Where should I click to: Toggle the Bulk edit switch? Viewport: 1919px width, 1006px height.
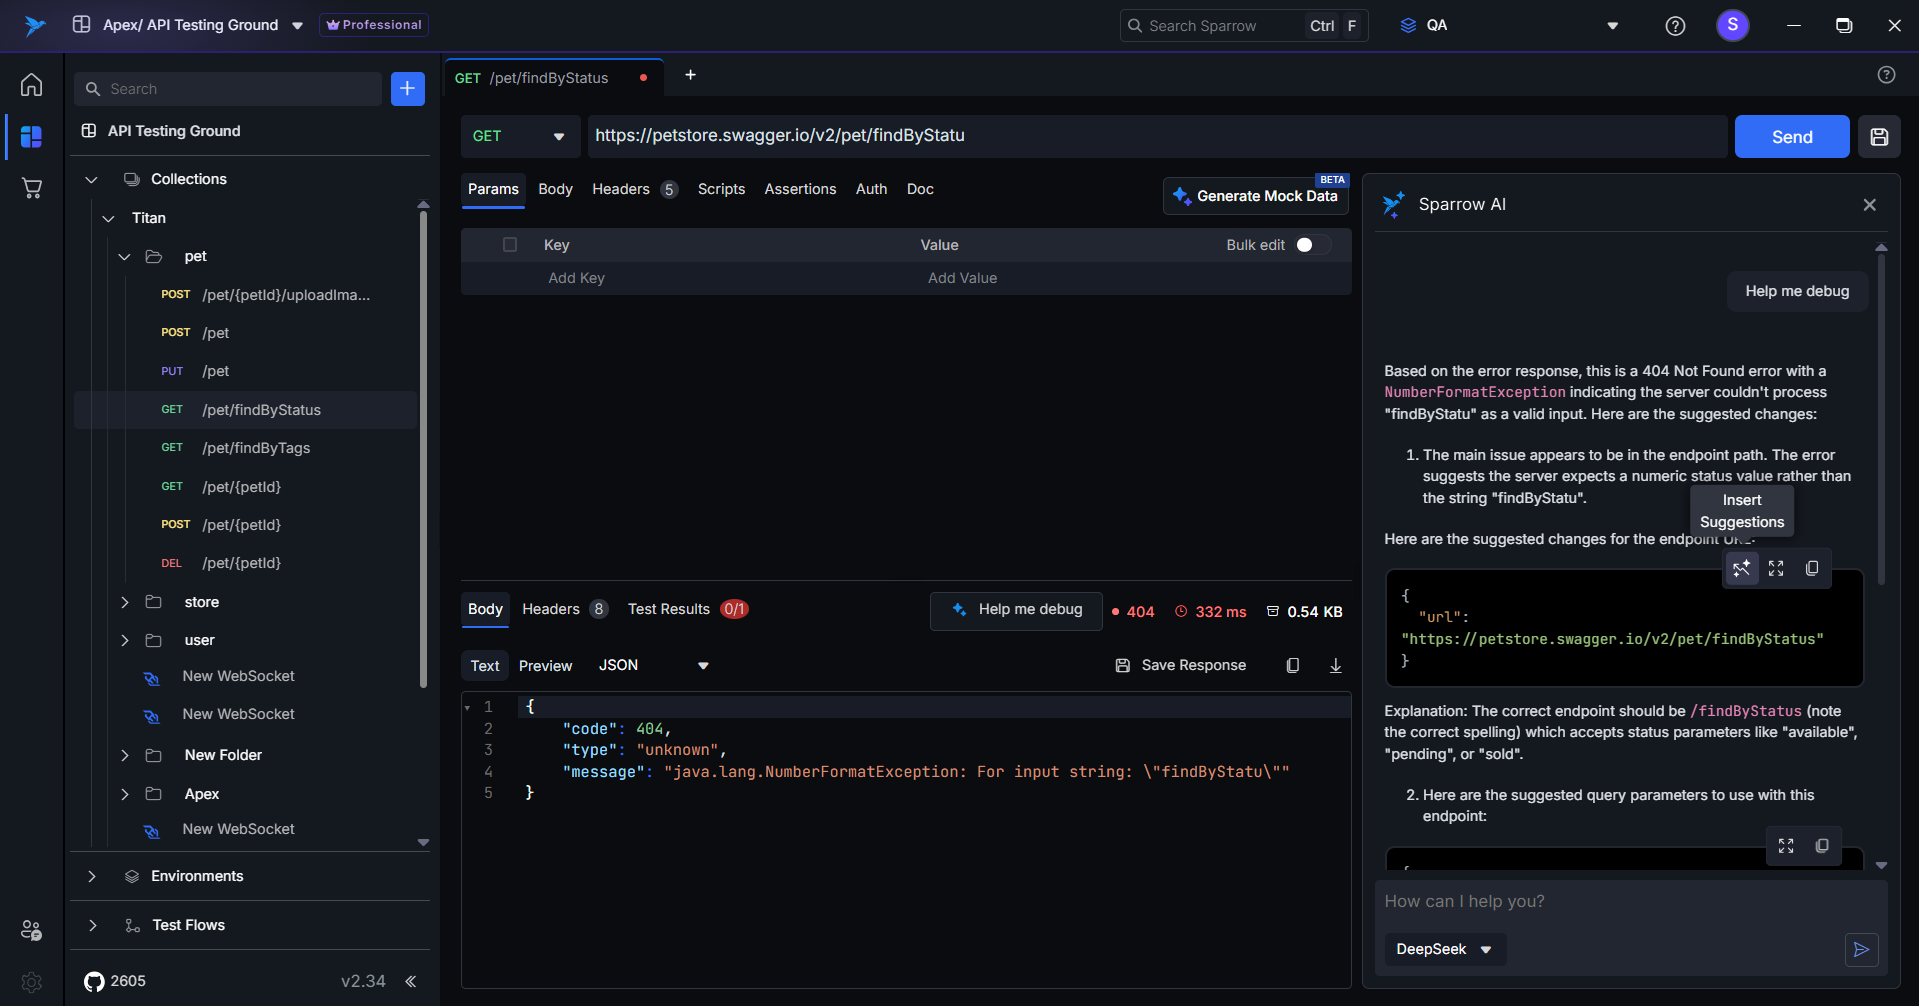(1311, 245)
